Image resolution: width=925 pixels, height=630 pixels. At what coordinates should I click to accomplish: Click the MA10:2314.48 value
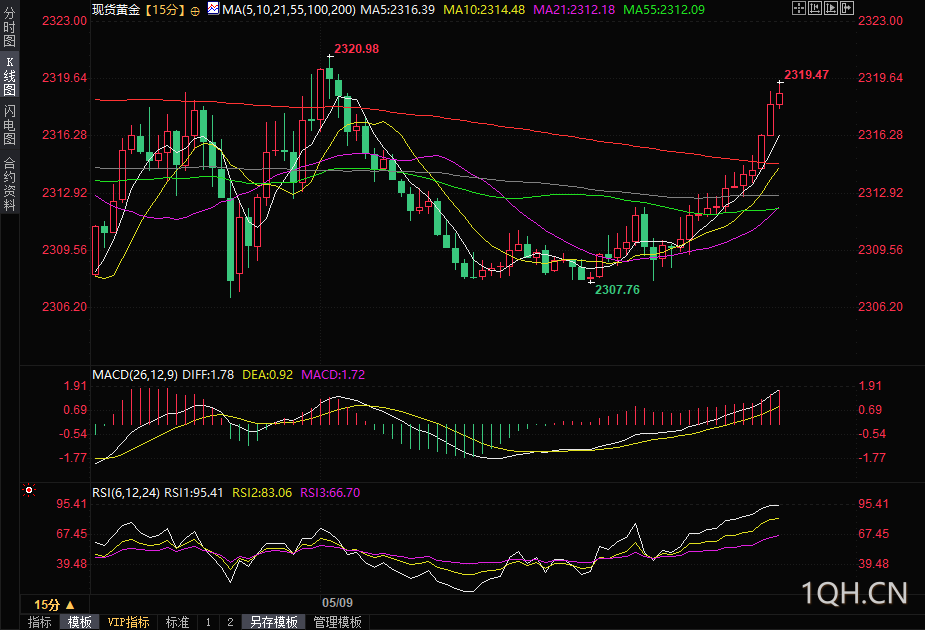tap(484, 9)
